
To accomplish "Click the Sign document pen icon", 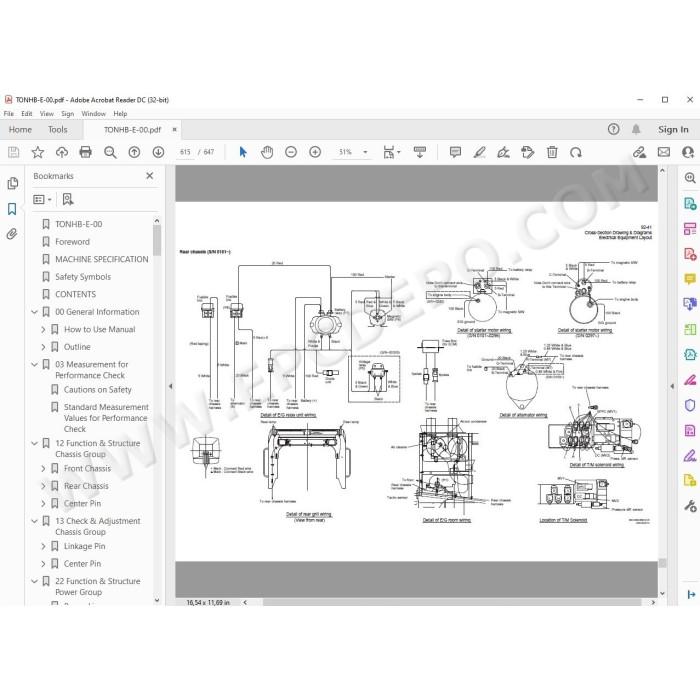I will [x=504, y=152].
